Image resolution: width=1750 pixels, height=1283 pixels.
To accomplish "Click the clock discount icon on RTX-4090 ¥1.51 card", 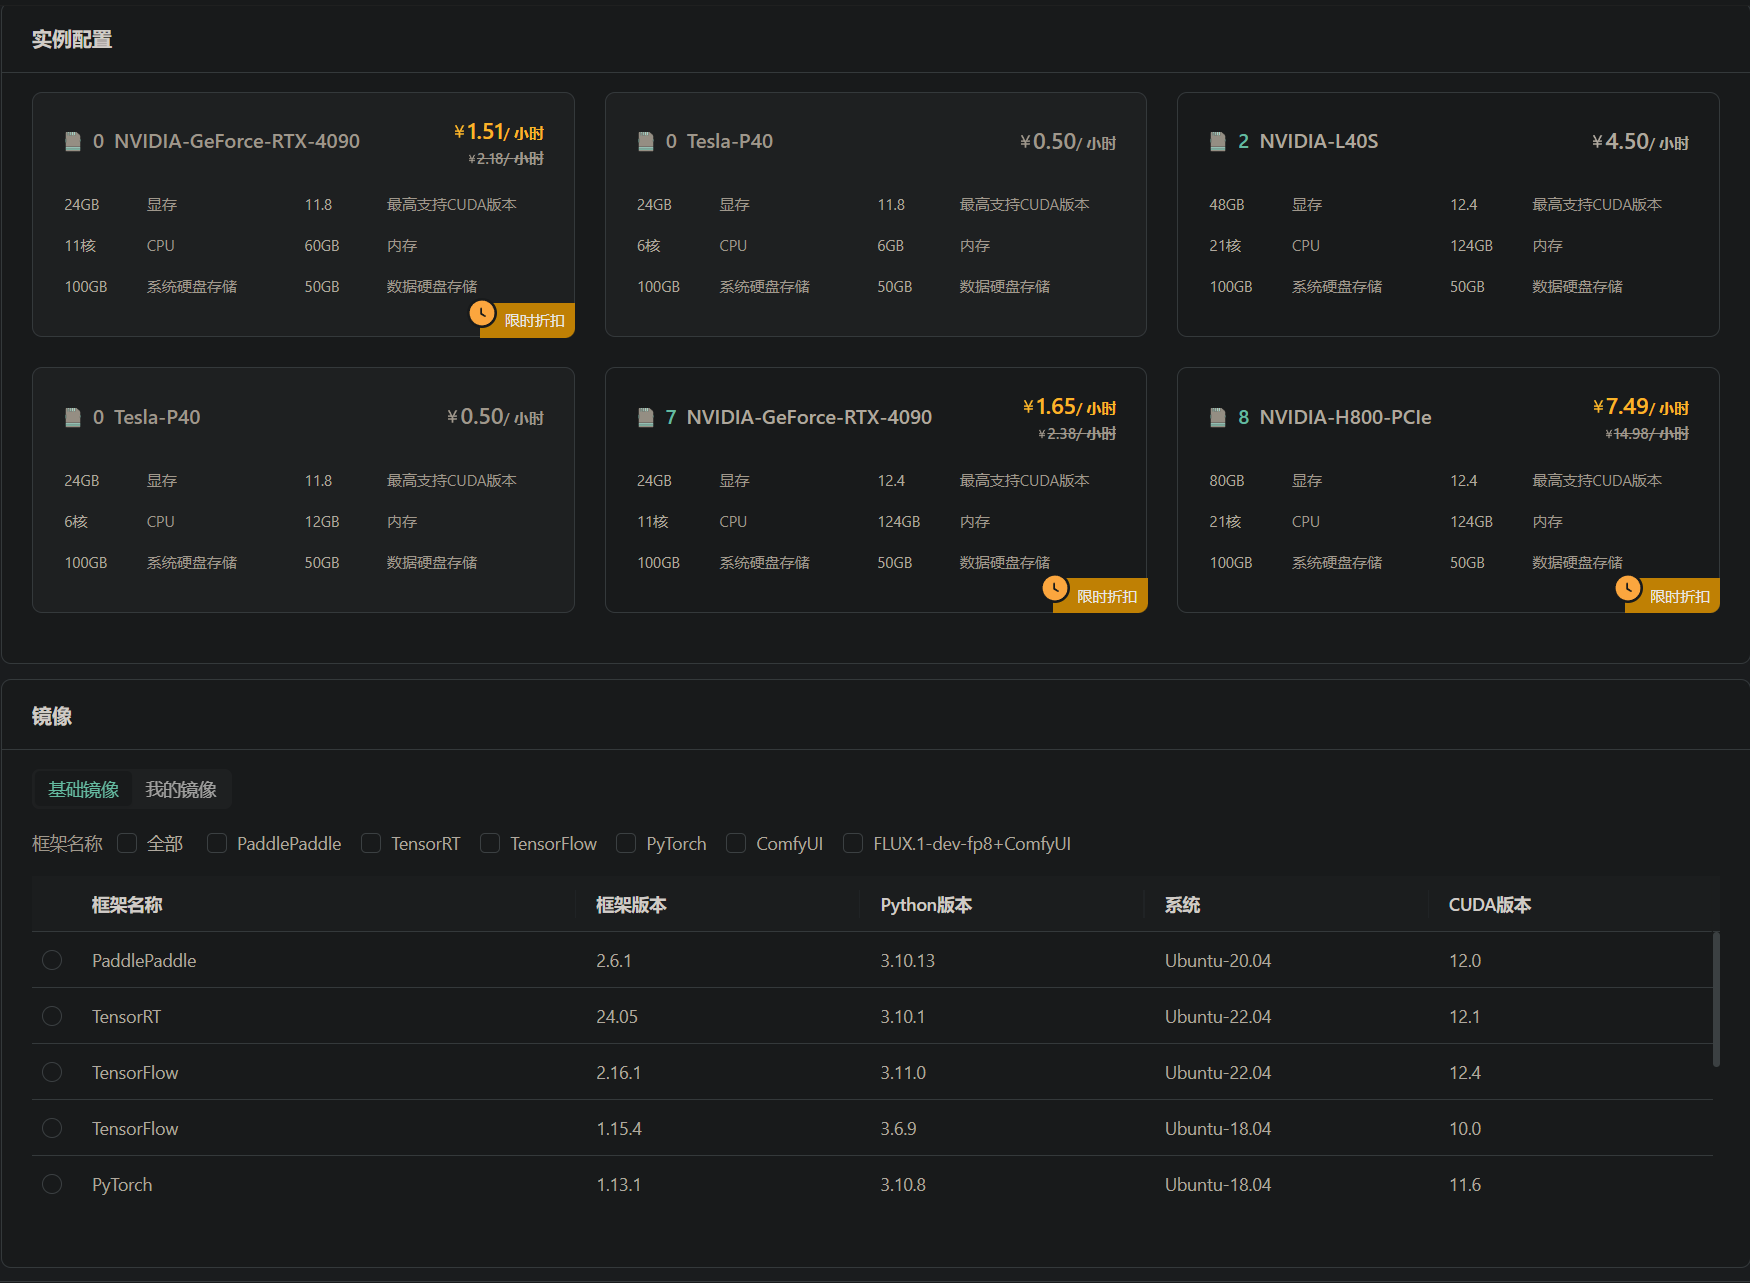I will pos(483,313).
